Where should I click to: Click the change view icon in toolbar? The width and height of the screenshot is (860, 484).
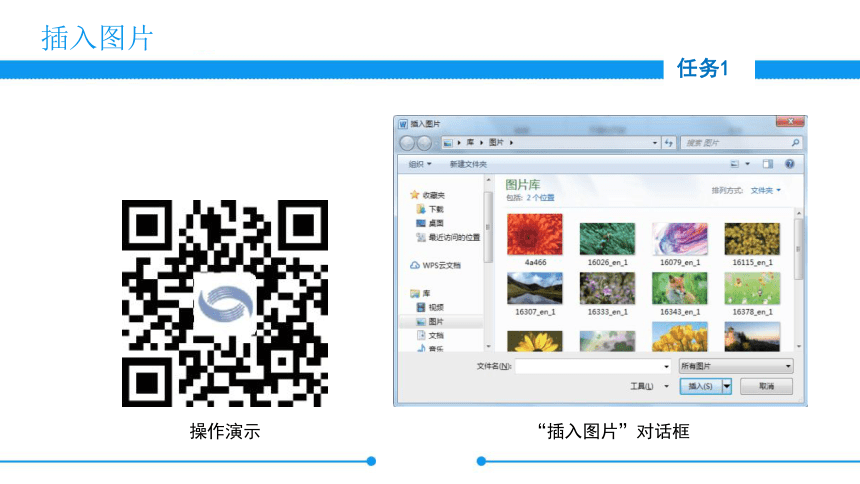[734, 164]
